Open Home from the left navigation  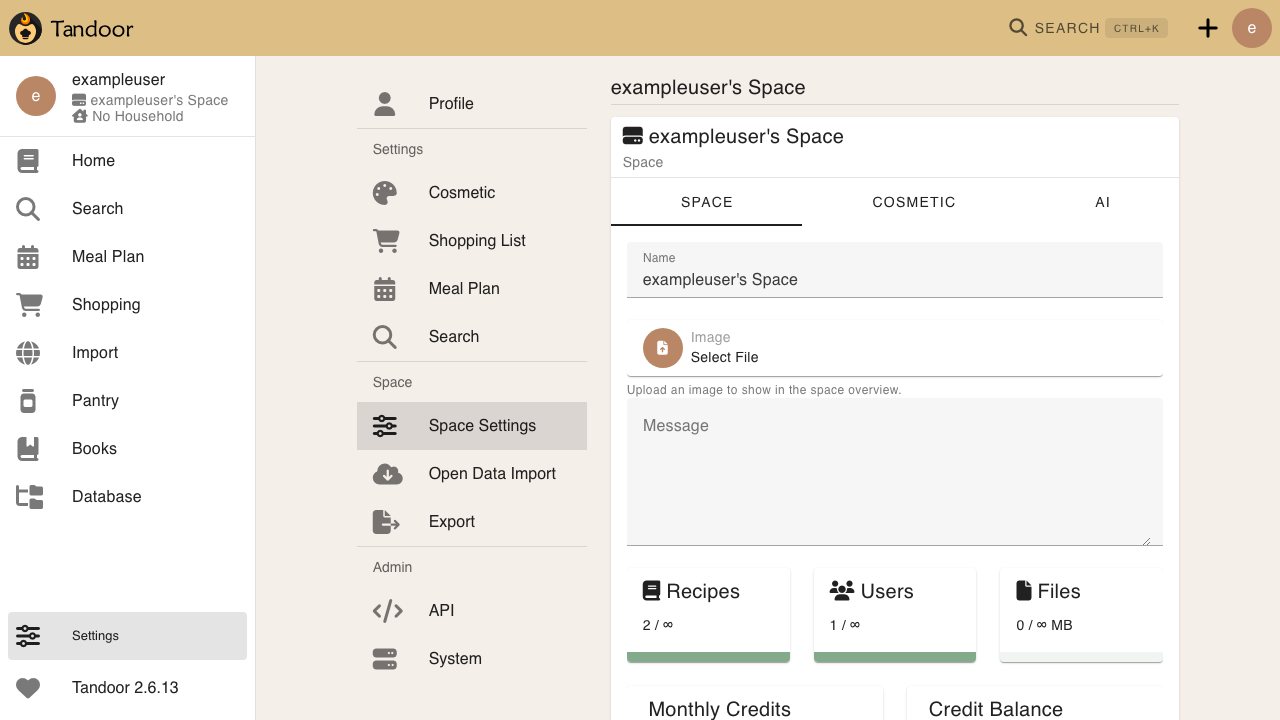pos(94,161)
